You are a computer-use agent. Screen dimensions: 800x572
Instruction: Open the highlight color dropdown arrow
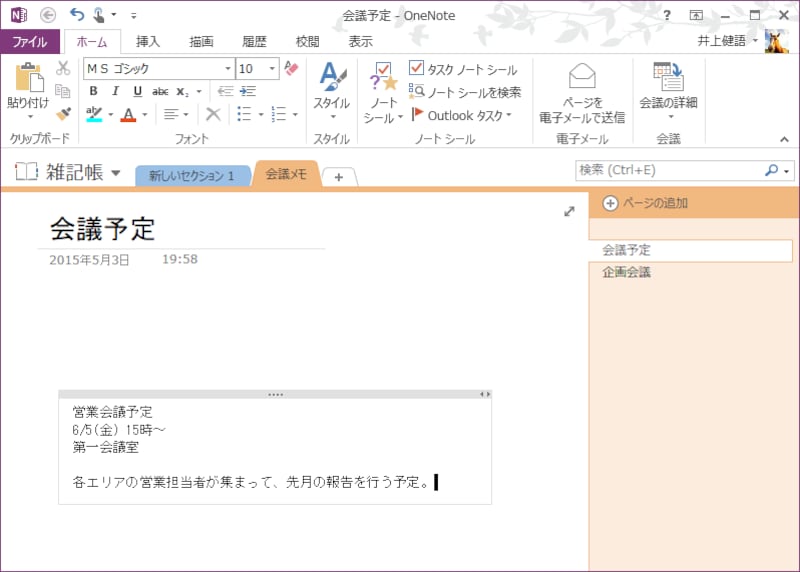[x=110, y=114]
